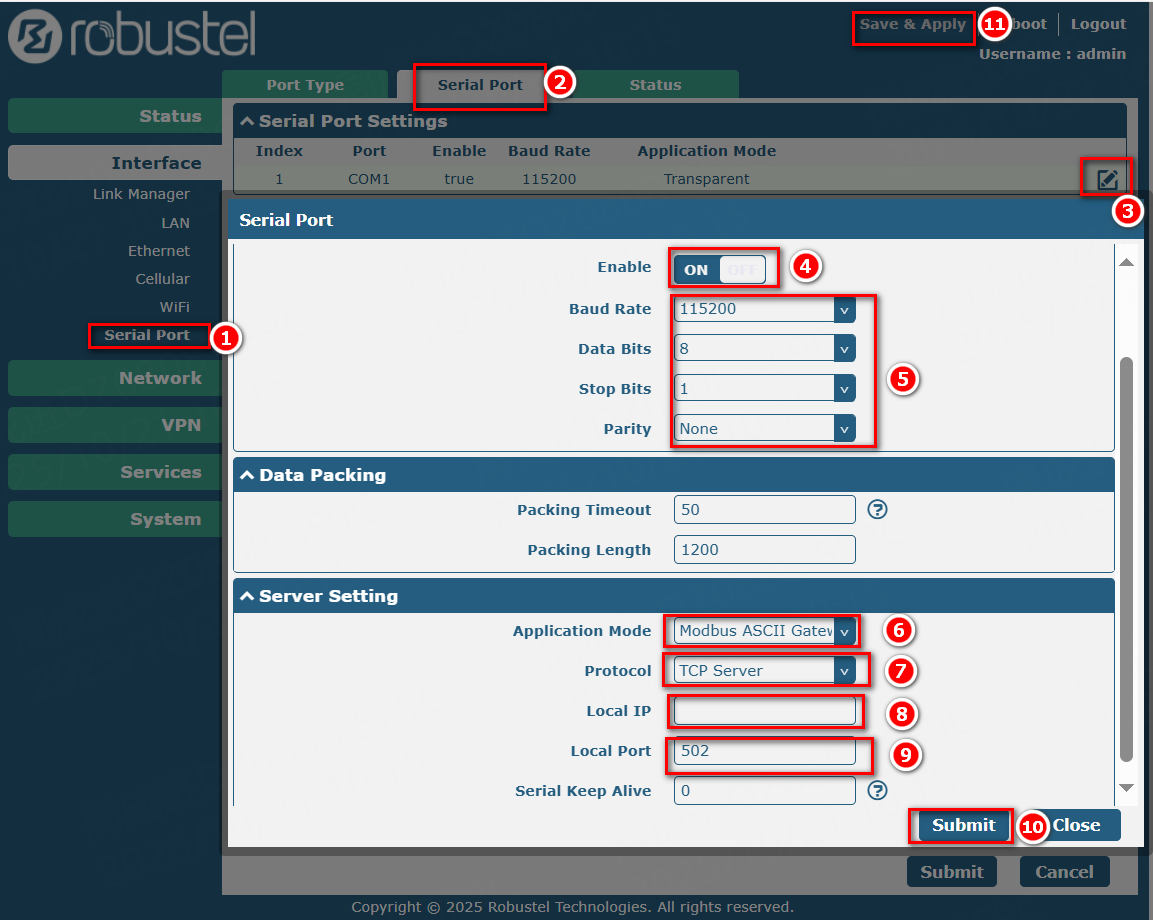This screenshot has height=920, width=1153.
Task: Click the edit icon for COM1 row
Action: (1107, 180)
